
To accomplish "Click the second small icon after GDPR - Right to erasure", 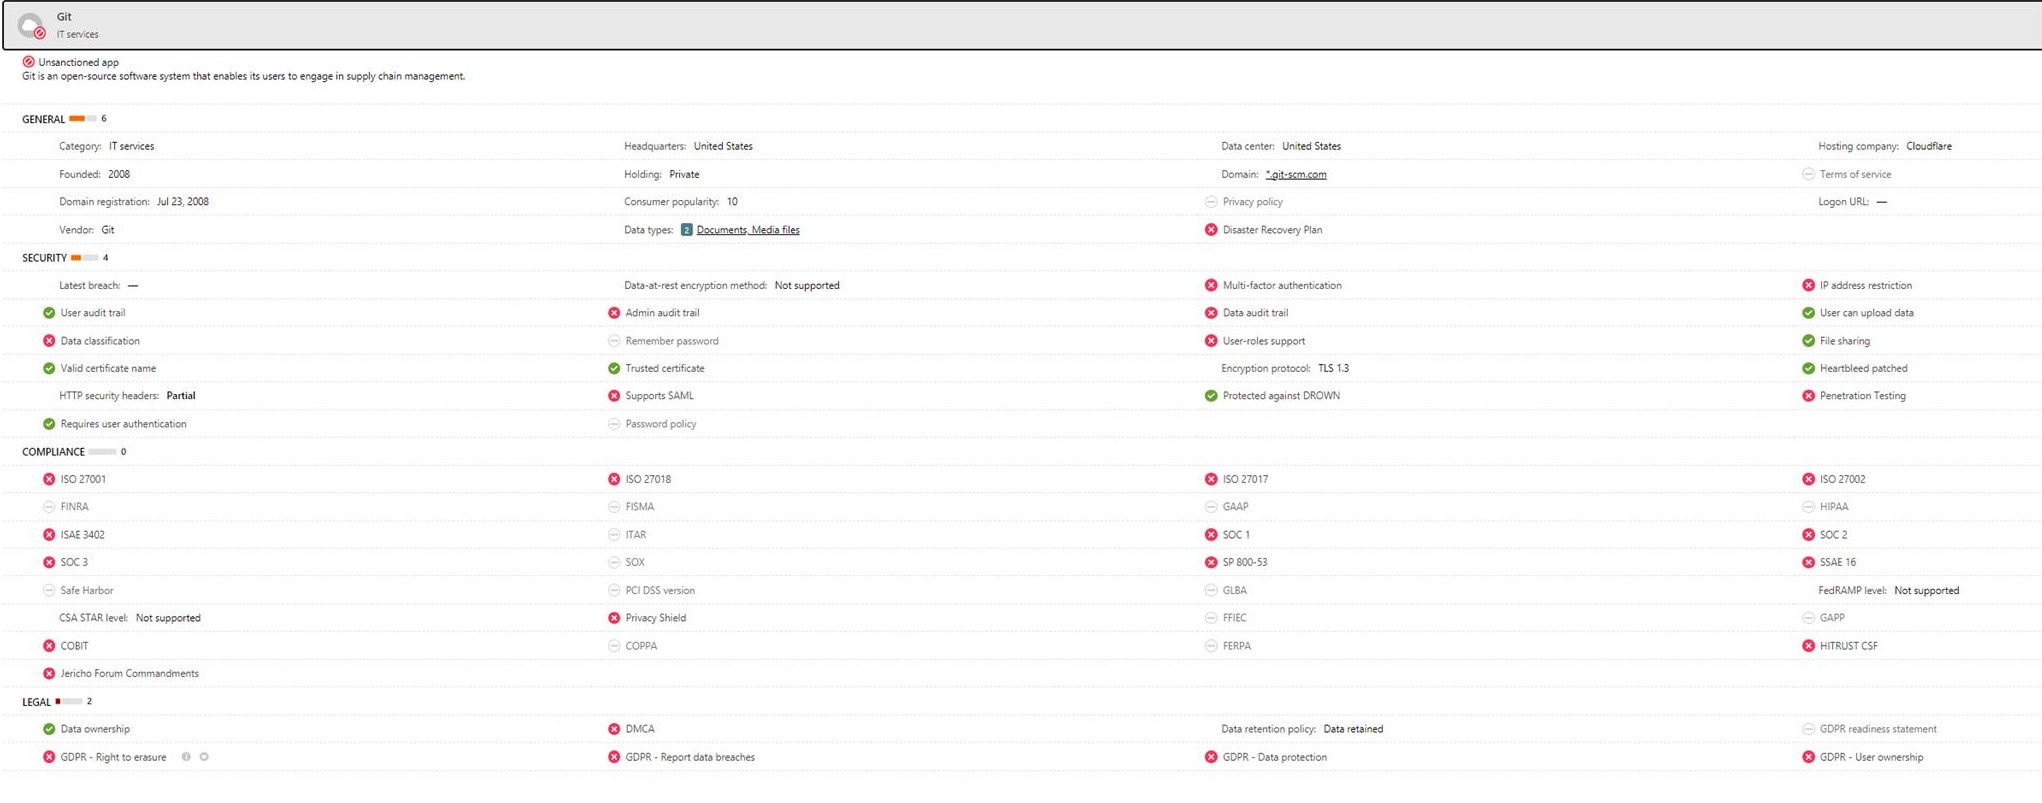I will pyautogui.click(x=204, y=757).
